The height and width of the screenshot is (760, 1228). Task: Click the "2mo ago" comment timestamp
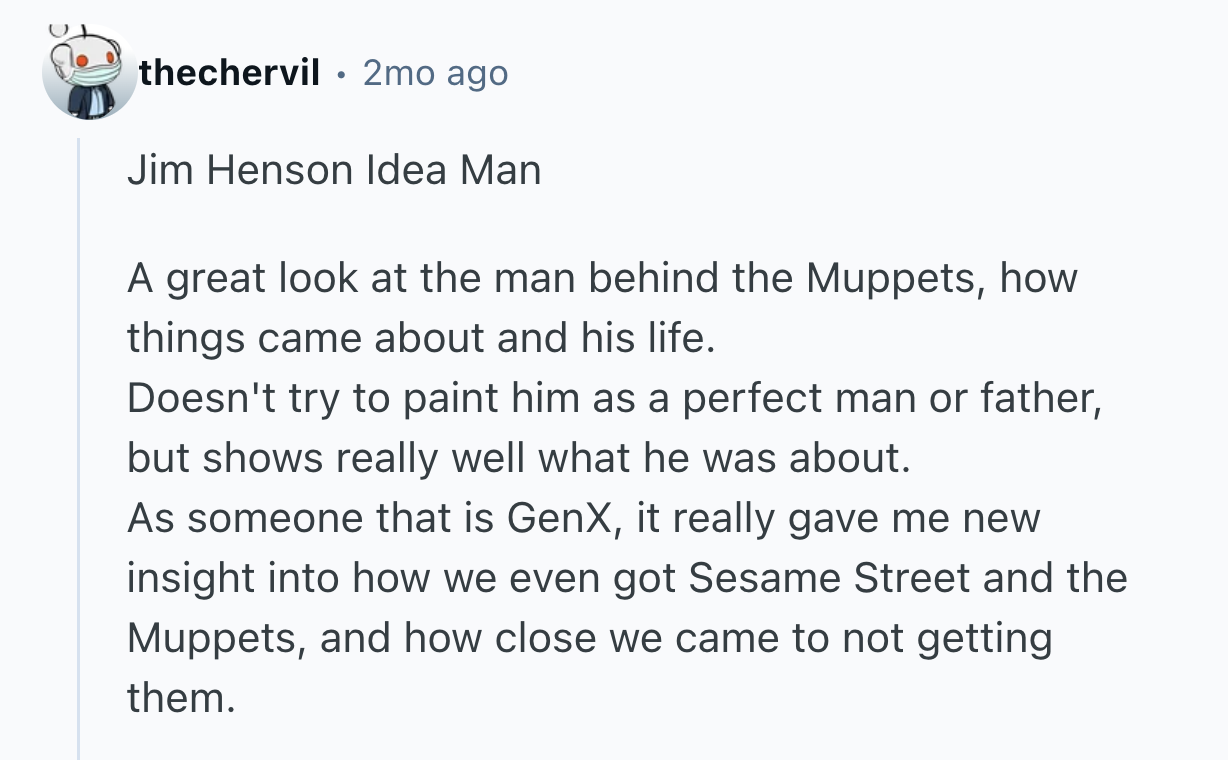pyautogui.click(x=435, y=73)
